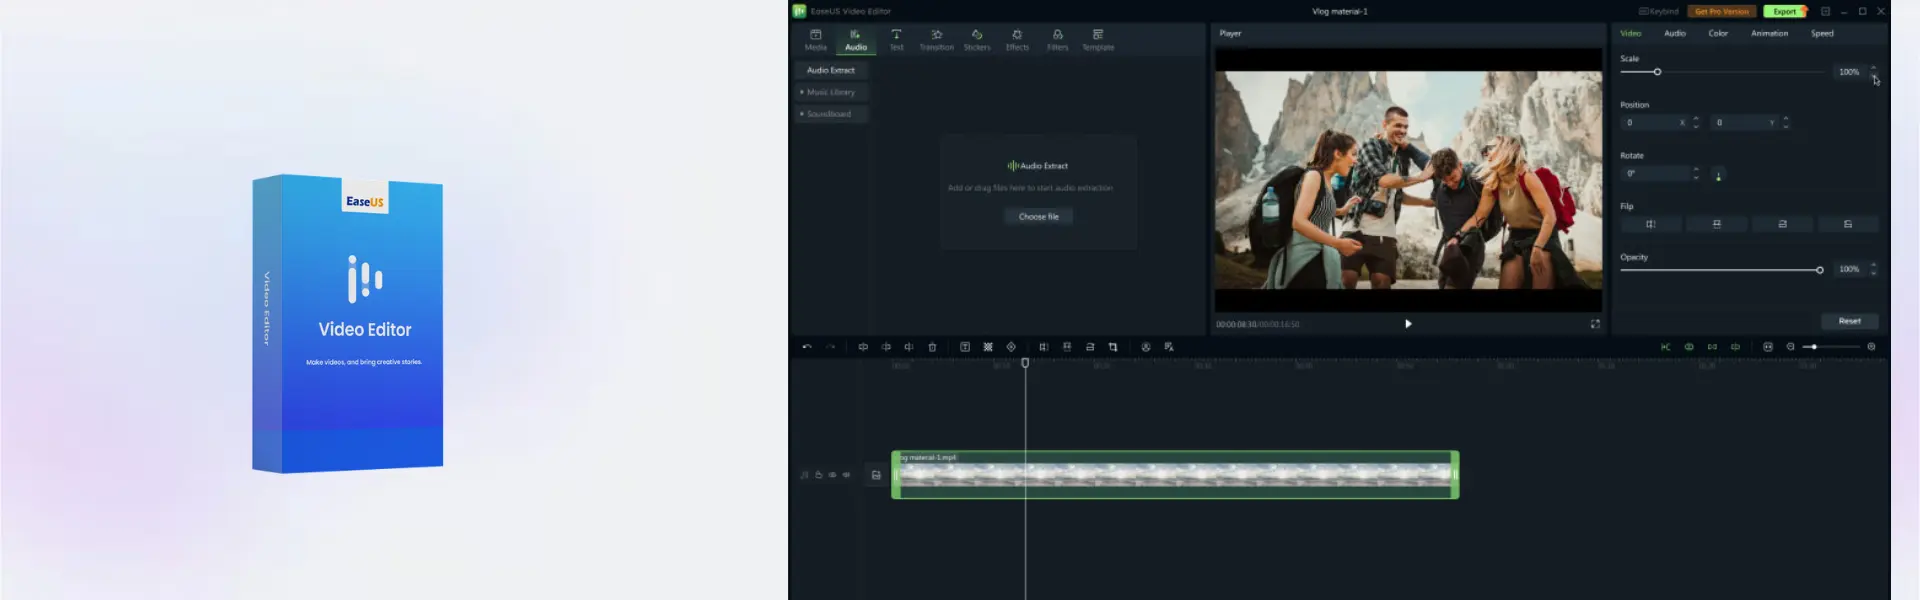Click the flip horizontal icon
1920x600 pixels.
pyautogui.click(x=1650, y=224)
